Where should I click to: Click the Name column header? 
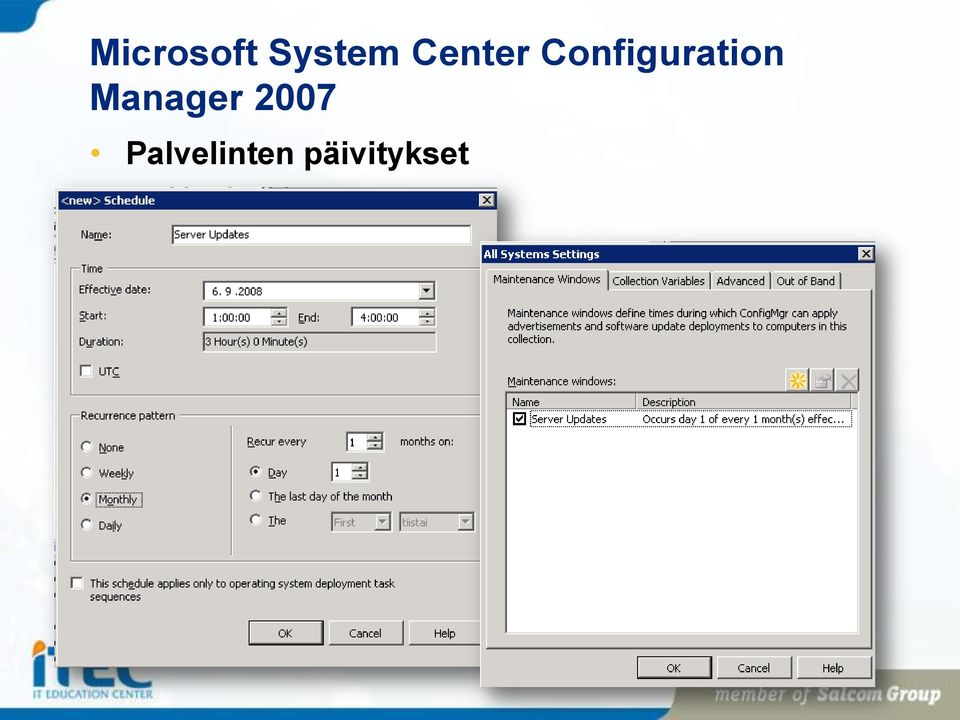coord(571,402)
